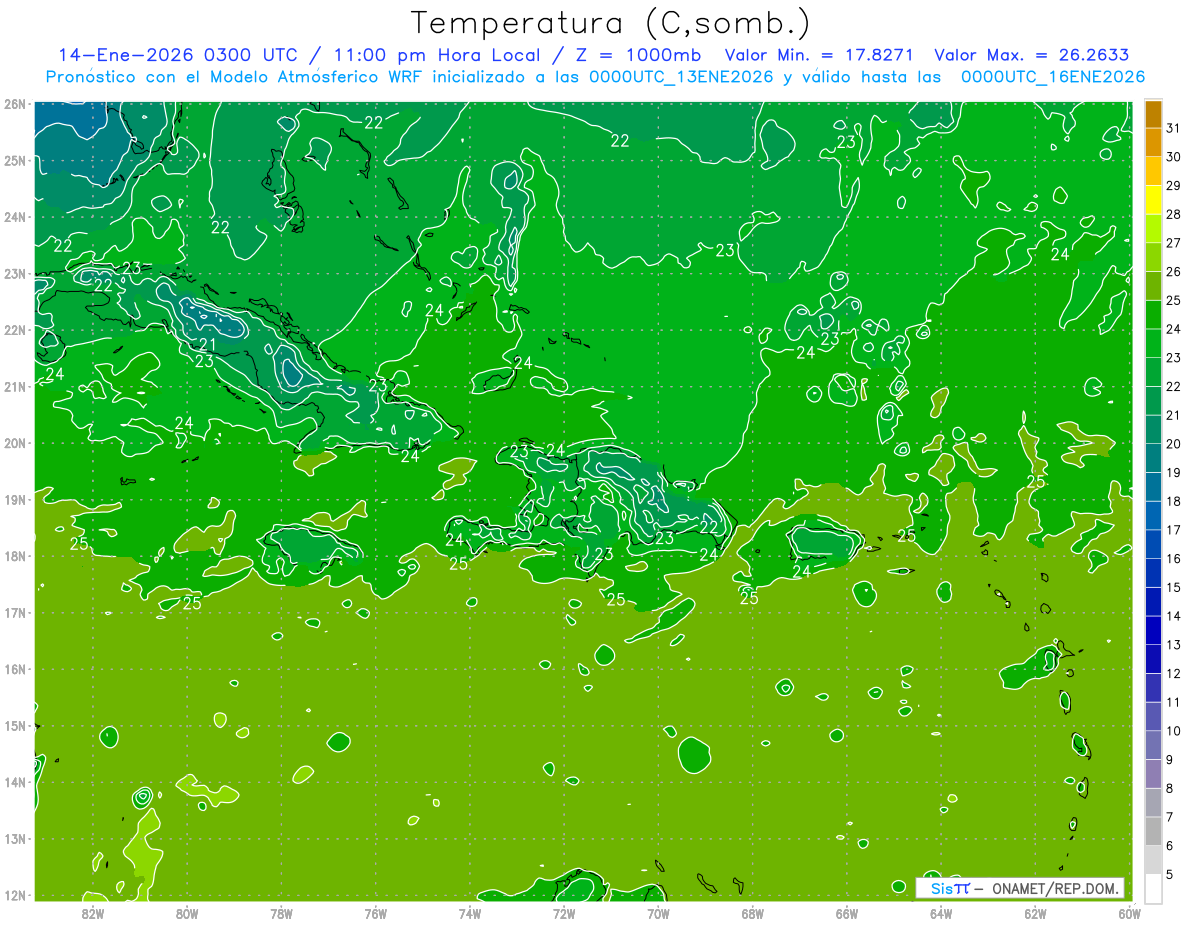Screen dimensions: 1200x927
Task: Click the gray color bar segment between 6 and 7
Action: coord(1154,831)
